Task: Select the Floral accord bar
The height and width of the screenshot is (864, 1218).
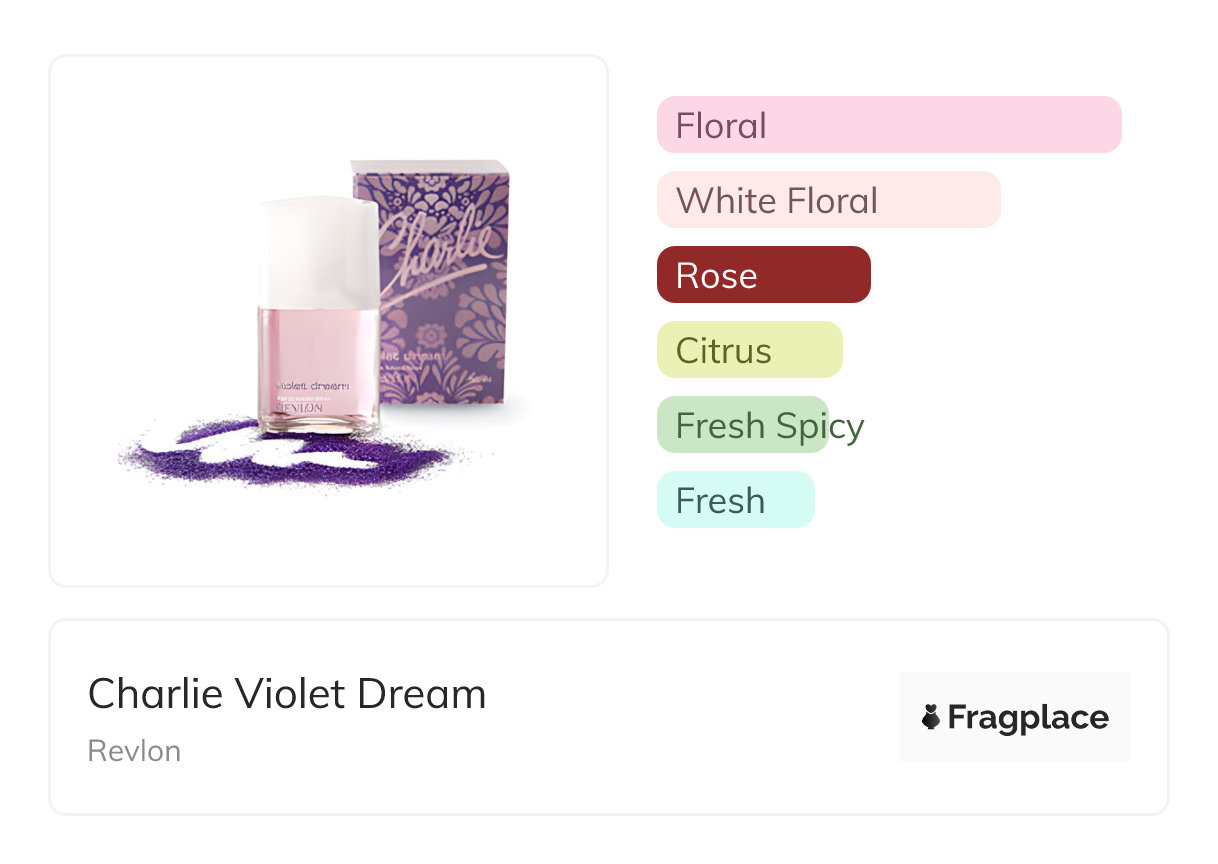Action: 888,125
